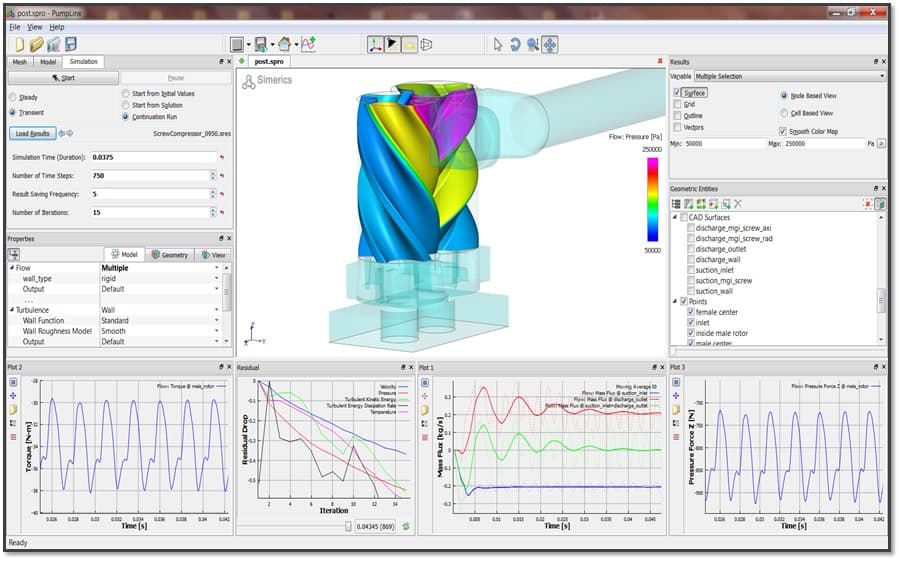Select the Cell Based View radio button
The image size is (900, 561).
[784, 113]
